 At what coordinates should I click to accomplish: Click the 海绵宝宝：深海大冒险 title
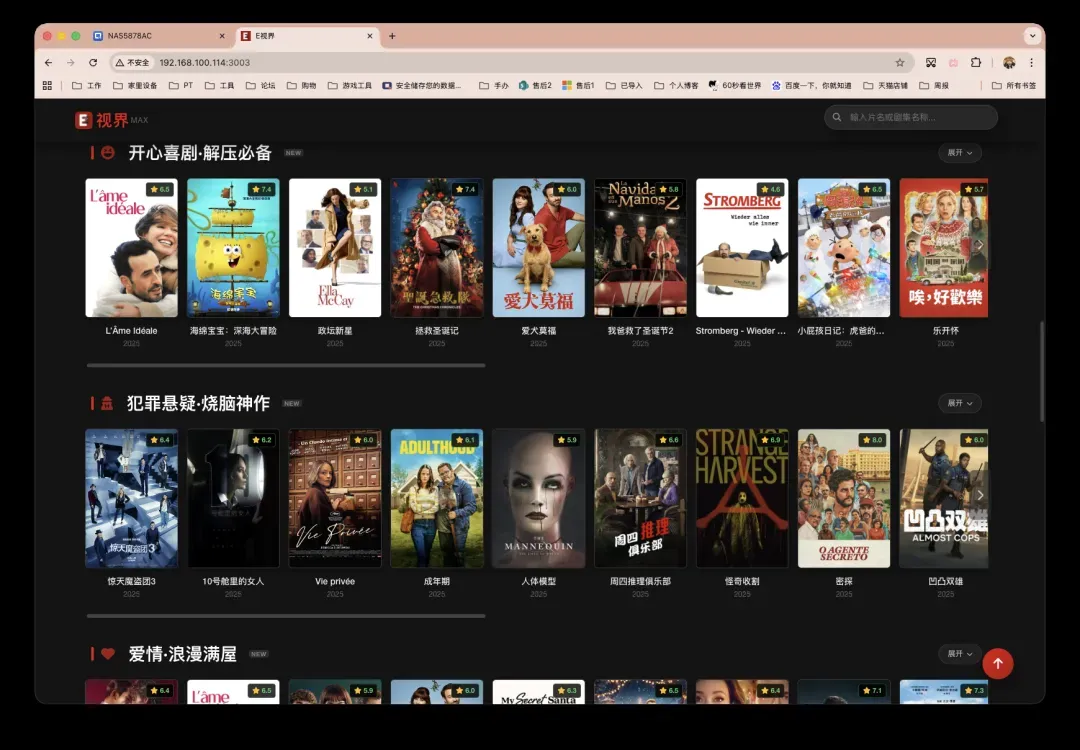(x=233, y=331)
